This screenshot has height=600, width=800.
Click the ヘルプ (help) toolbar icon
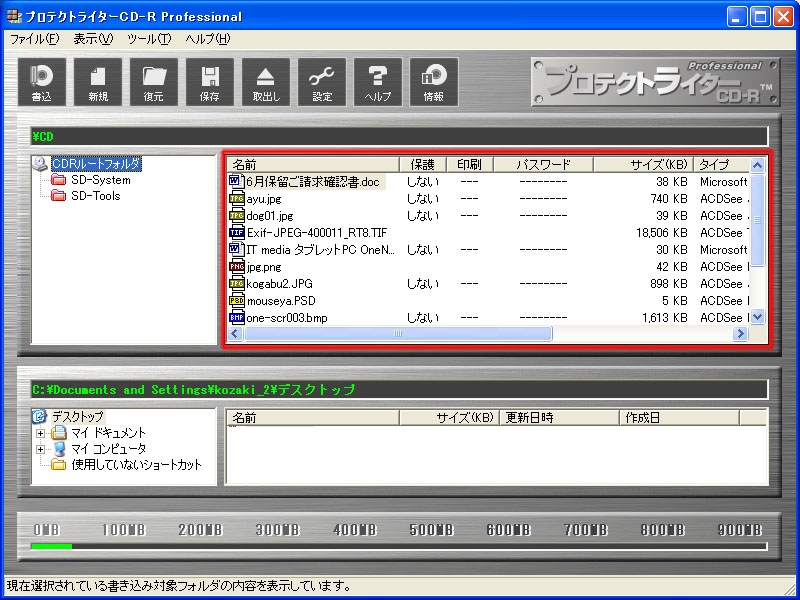[378, 82]
